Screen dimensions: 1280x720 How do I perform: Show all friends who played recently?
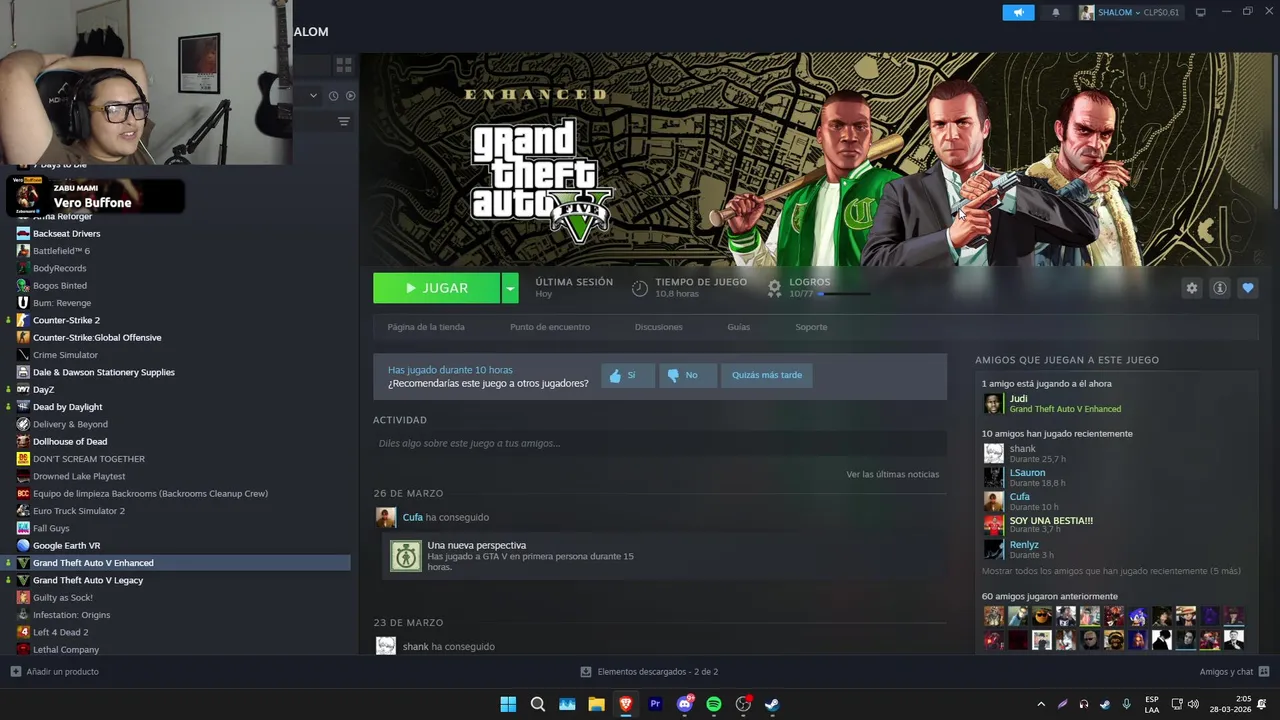point(1111,571)
